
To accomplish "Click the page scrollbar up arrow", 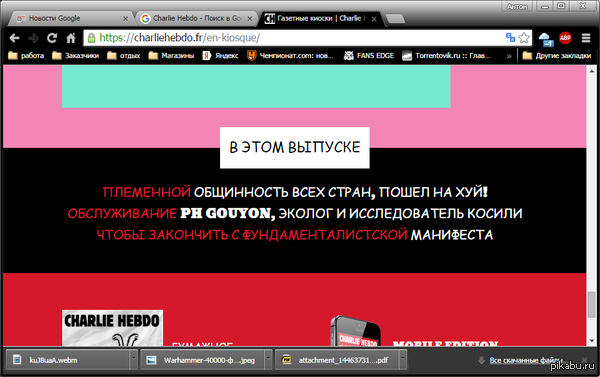I will tap(592, 70).
